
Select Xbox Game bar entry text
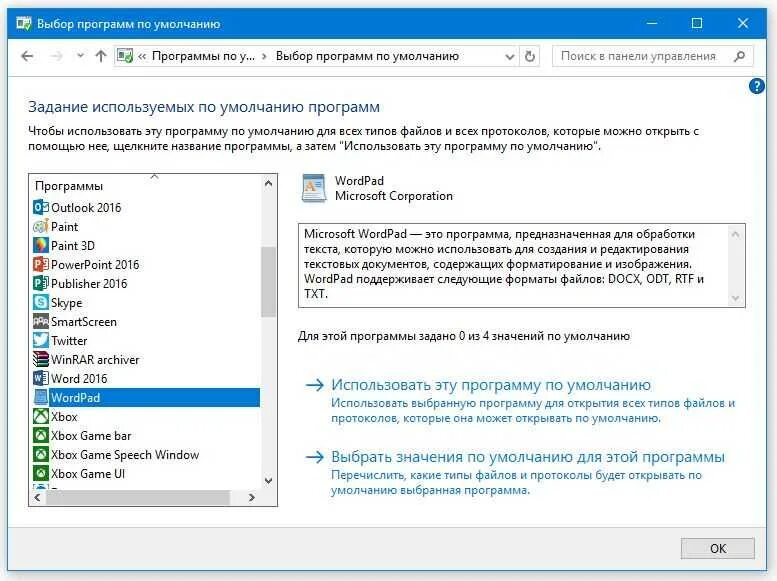tap(91, 436)
